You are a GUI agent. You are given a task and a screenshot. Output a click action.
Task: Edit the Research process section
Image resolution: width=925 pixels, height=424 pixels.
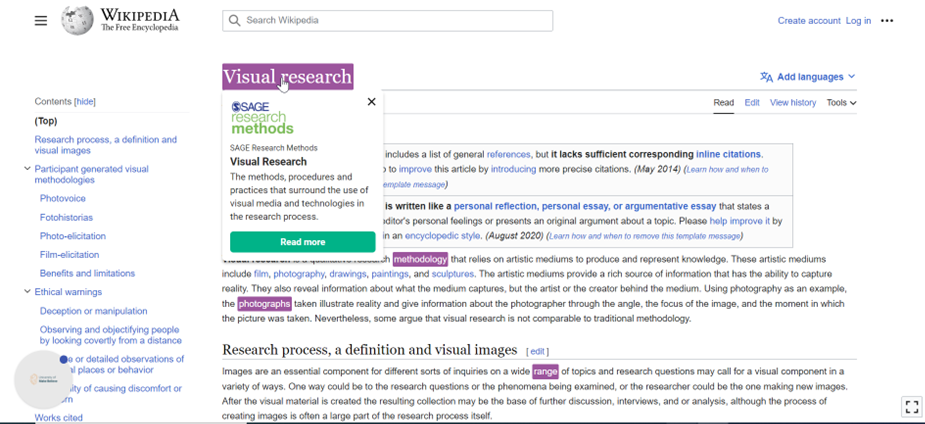[537, 351]
